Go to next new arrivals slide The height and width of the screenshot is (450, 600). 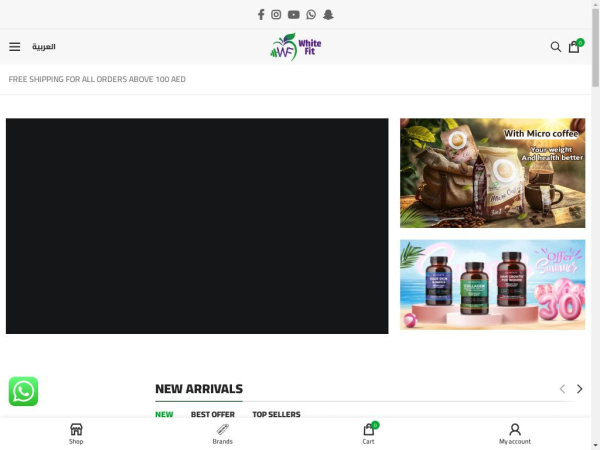[x=579, y=389]
